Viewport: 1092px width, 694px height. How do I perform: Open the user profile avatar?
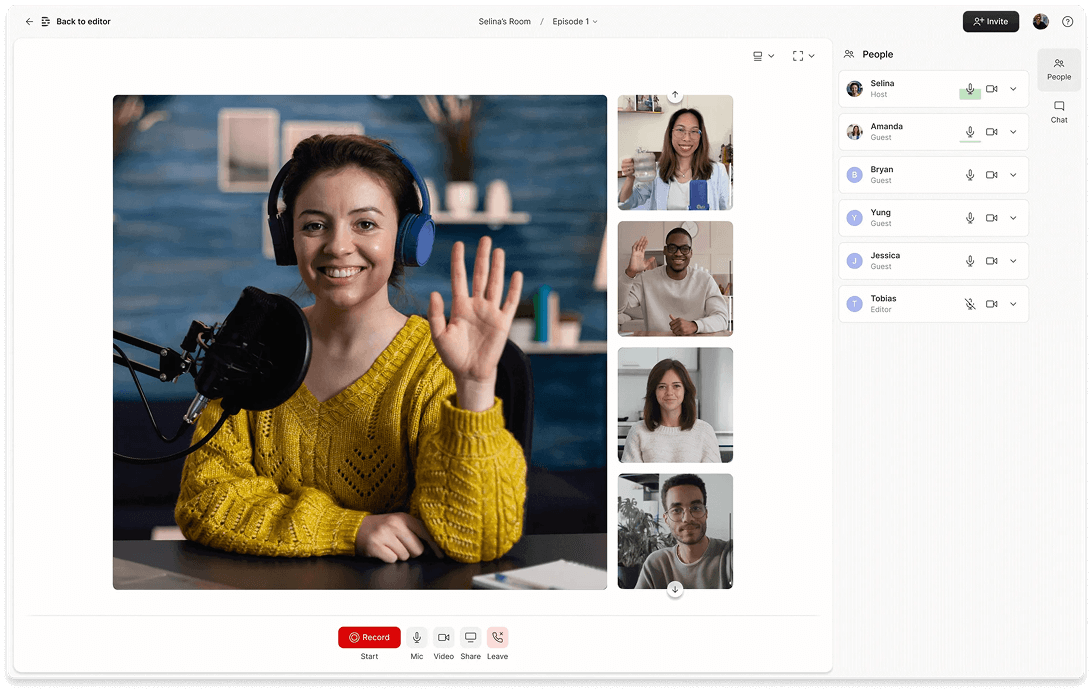pos(1041,21)
